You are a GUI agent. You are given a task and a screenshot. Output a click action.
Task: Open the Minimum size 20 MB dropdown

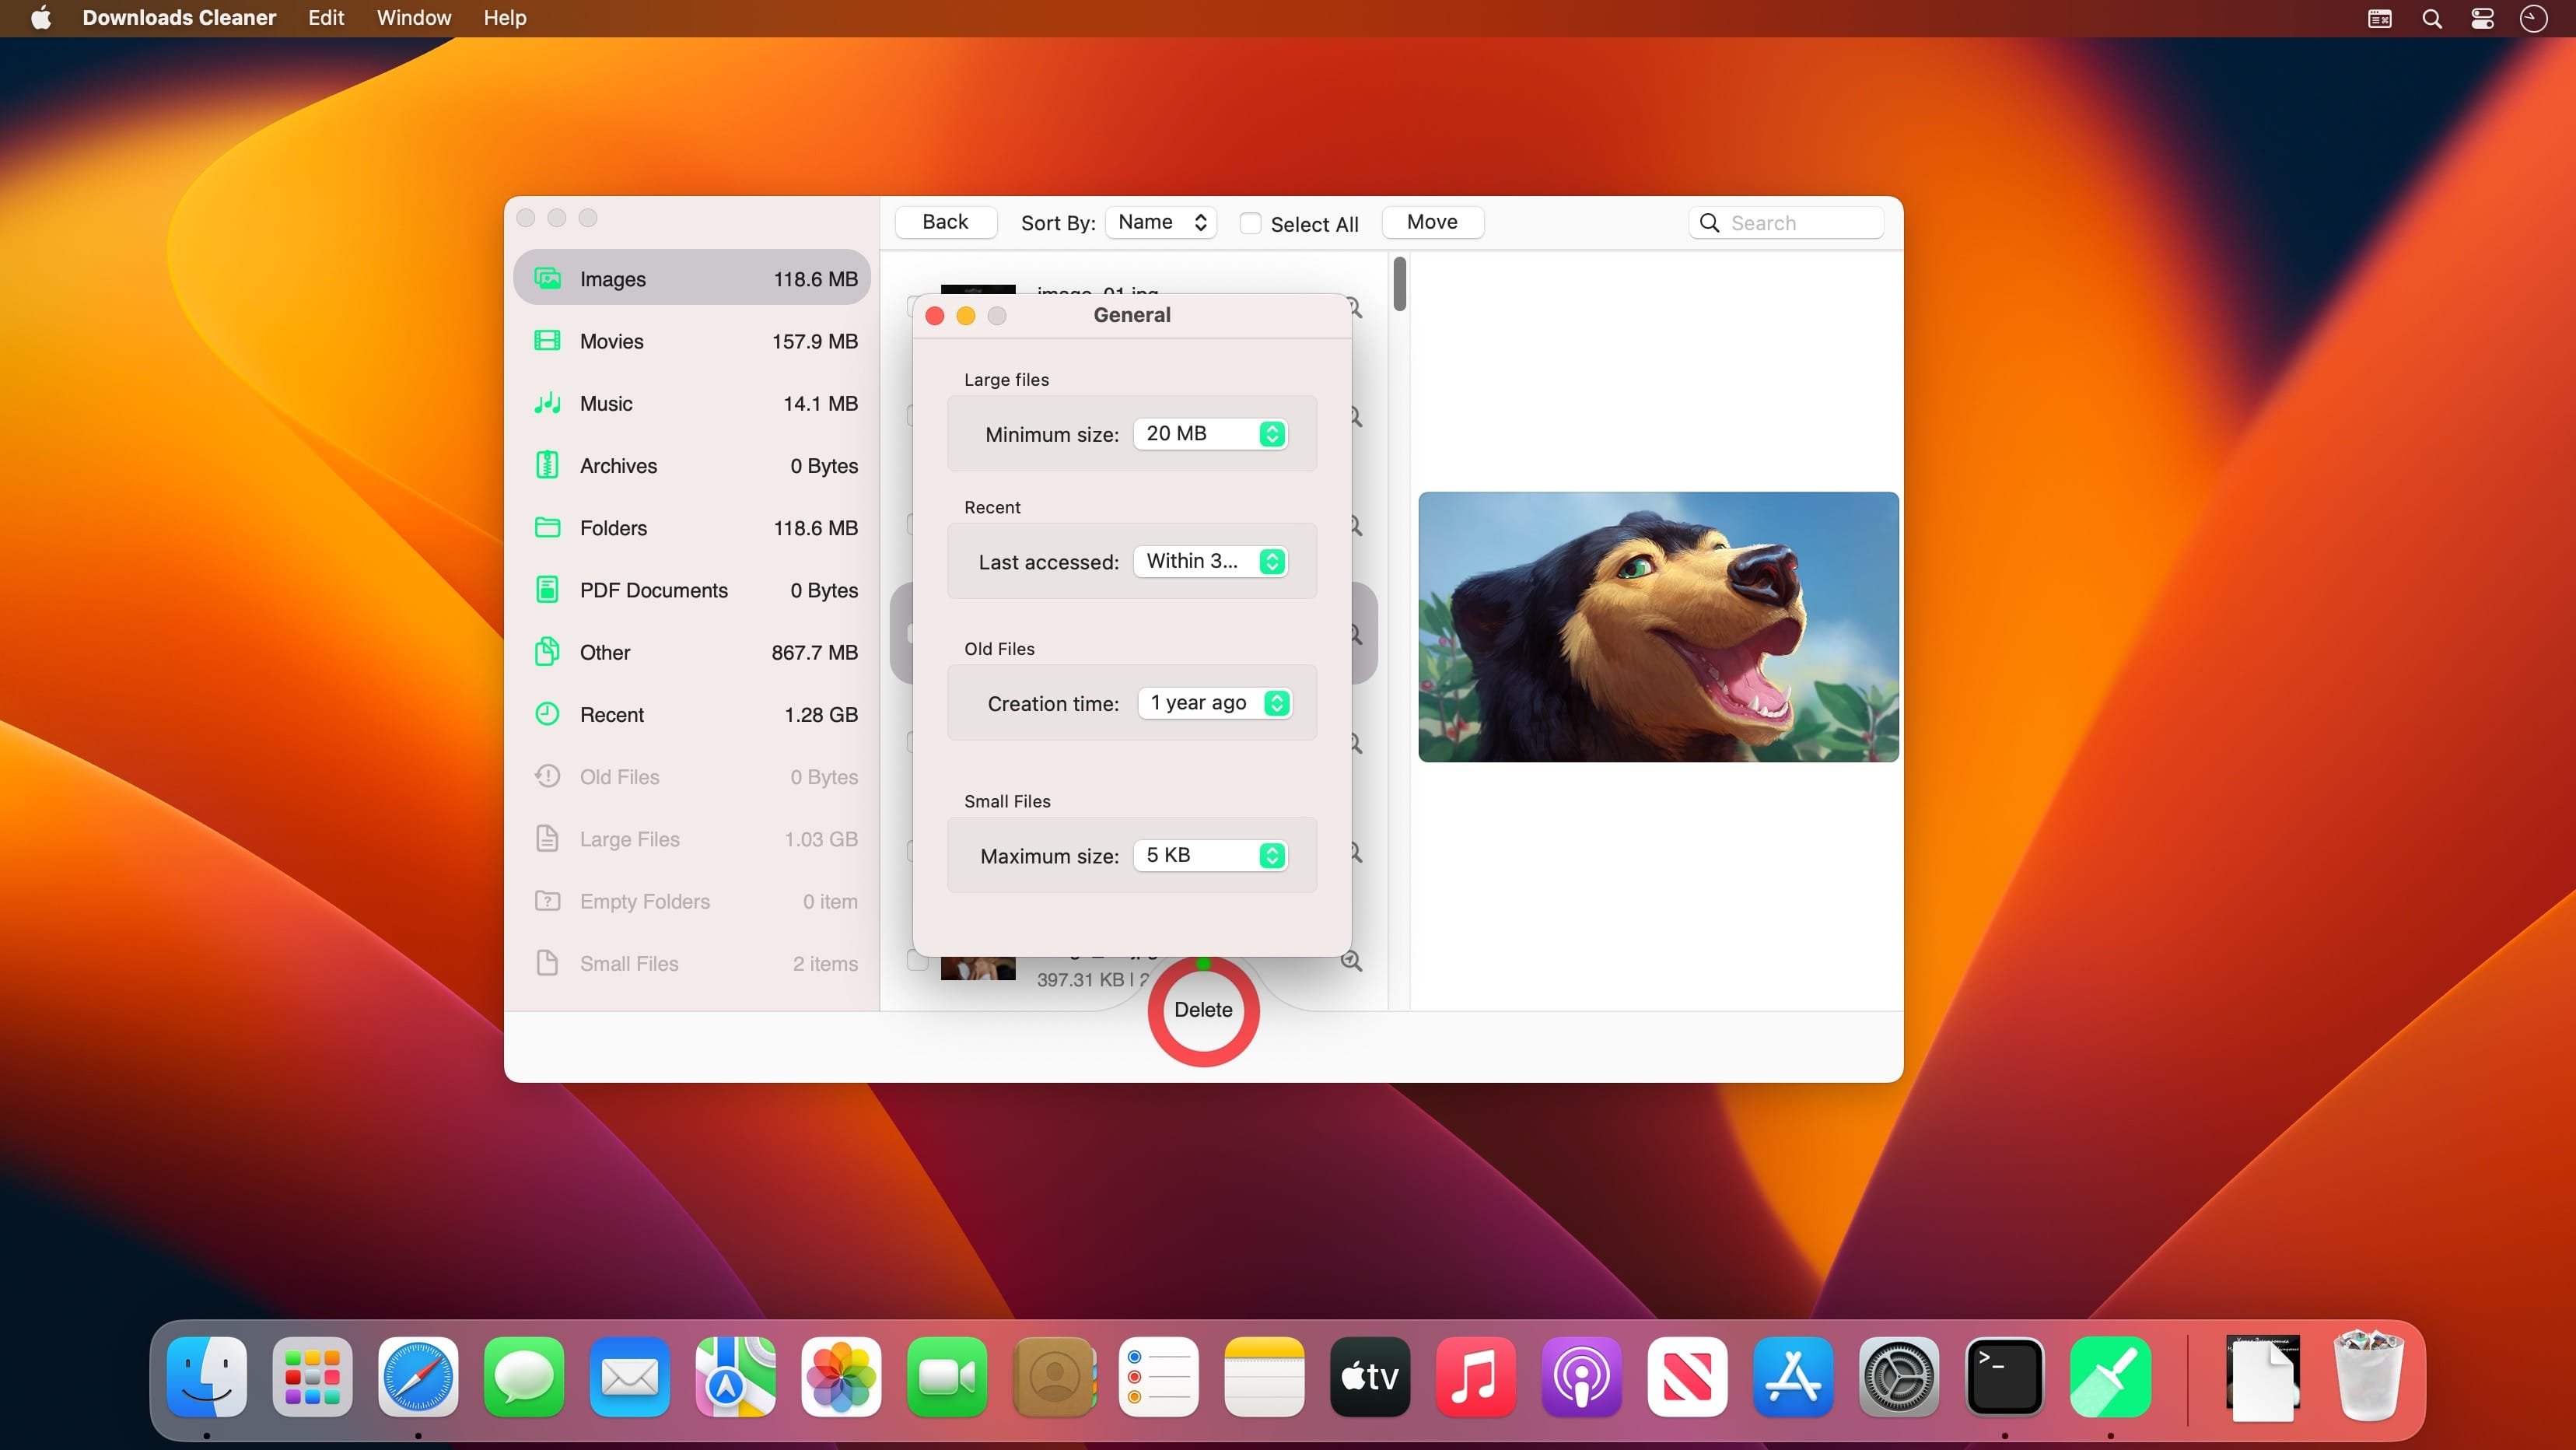click(x=1211, y=433)
